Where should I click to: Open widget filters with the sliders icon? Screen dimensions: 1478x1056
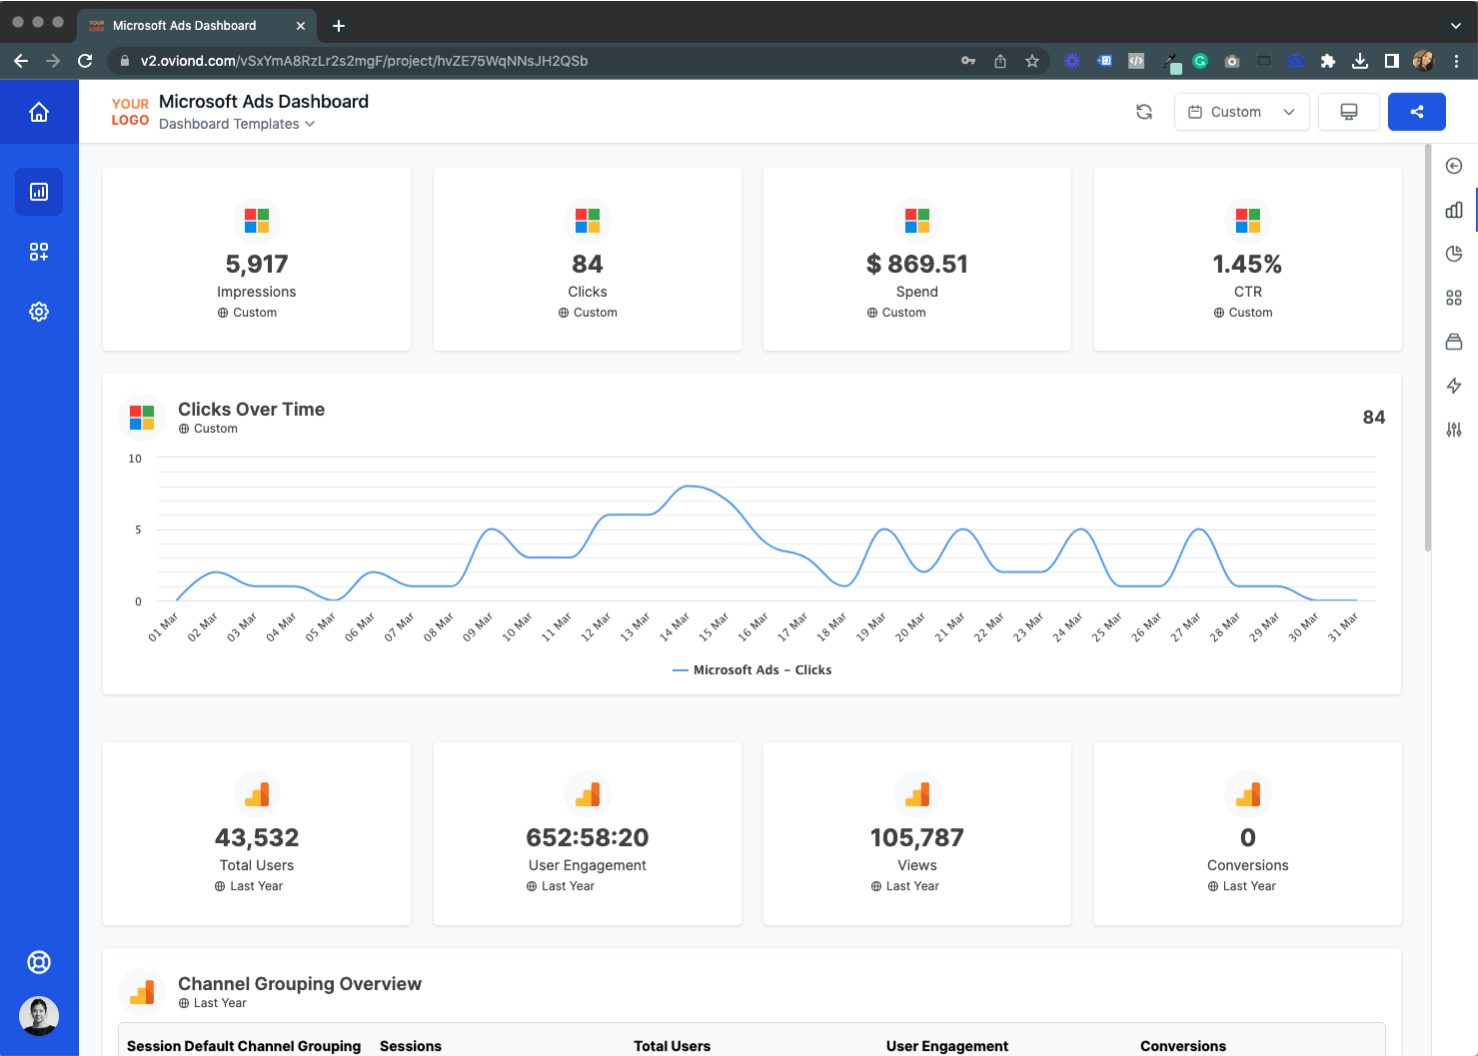1454,430
